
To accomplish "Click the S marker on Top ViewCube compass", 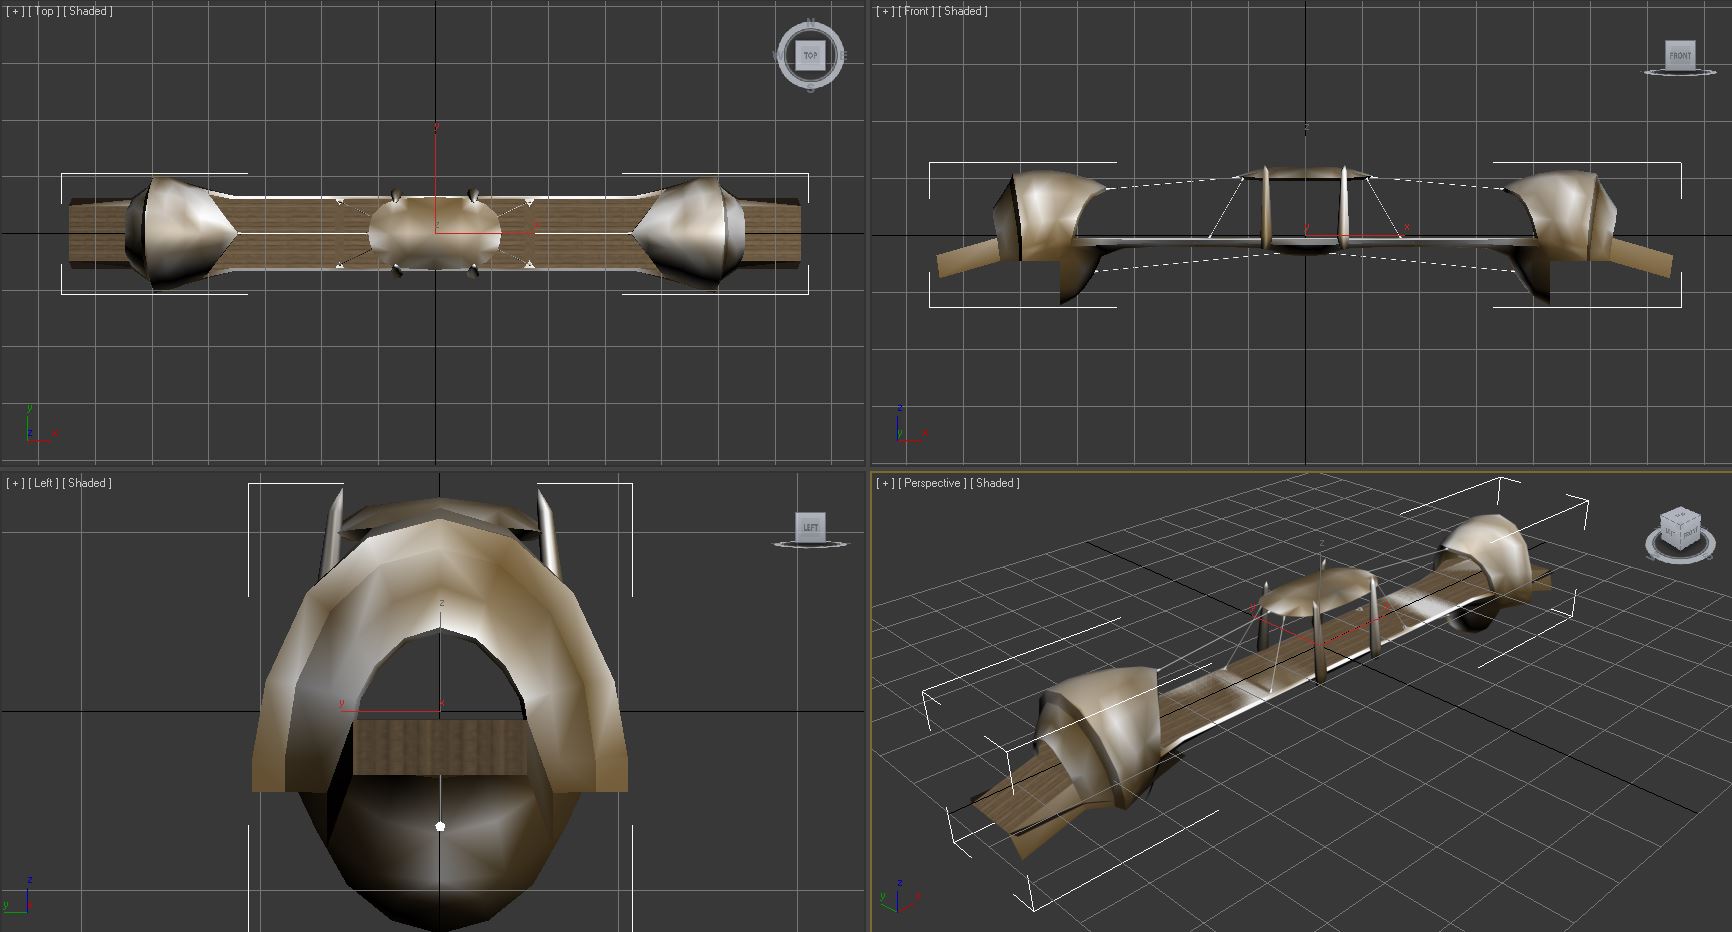I will [810, 88].
